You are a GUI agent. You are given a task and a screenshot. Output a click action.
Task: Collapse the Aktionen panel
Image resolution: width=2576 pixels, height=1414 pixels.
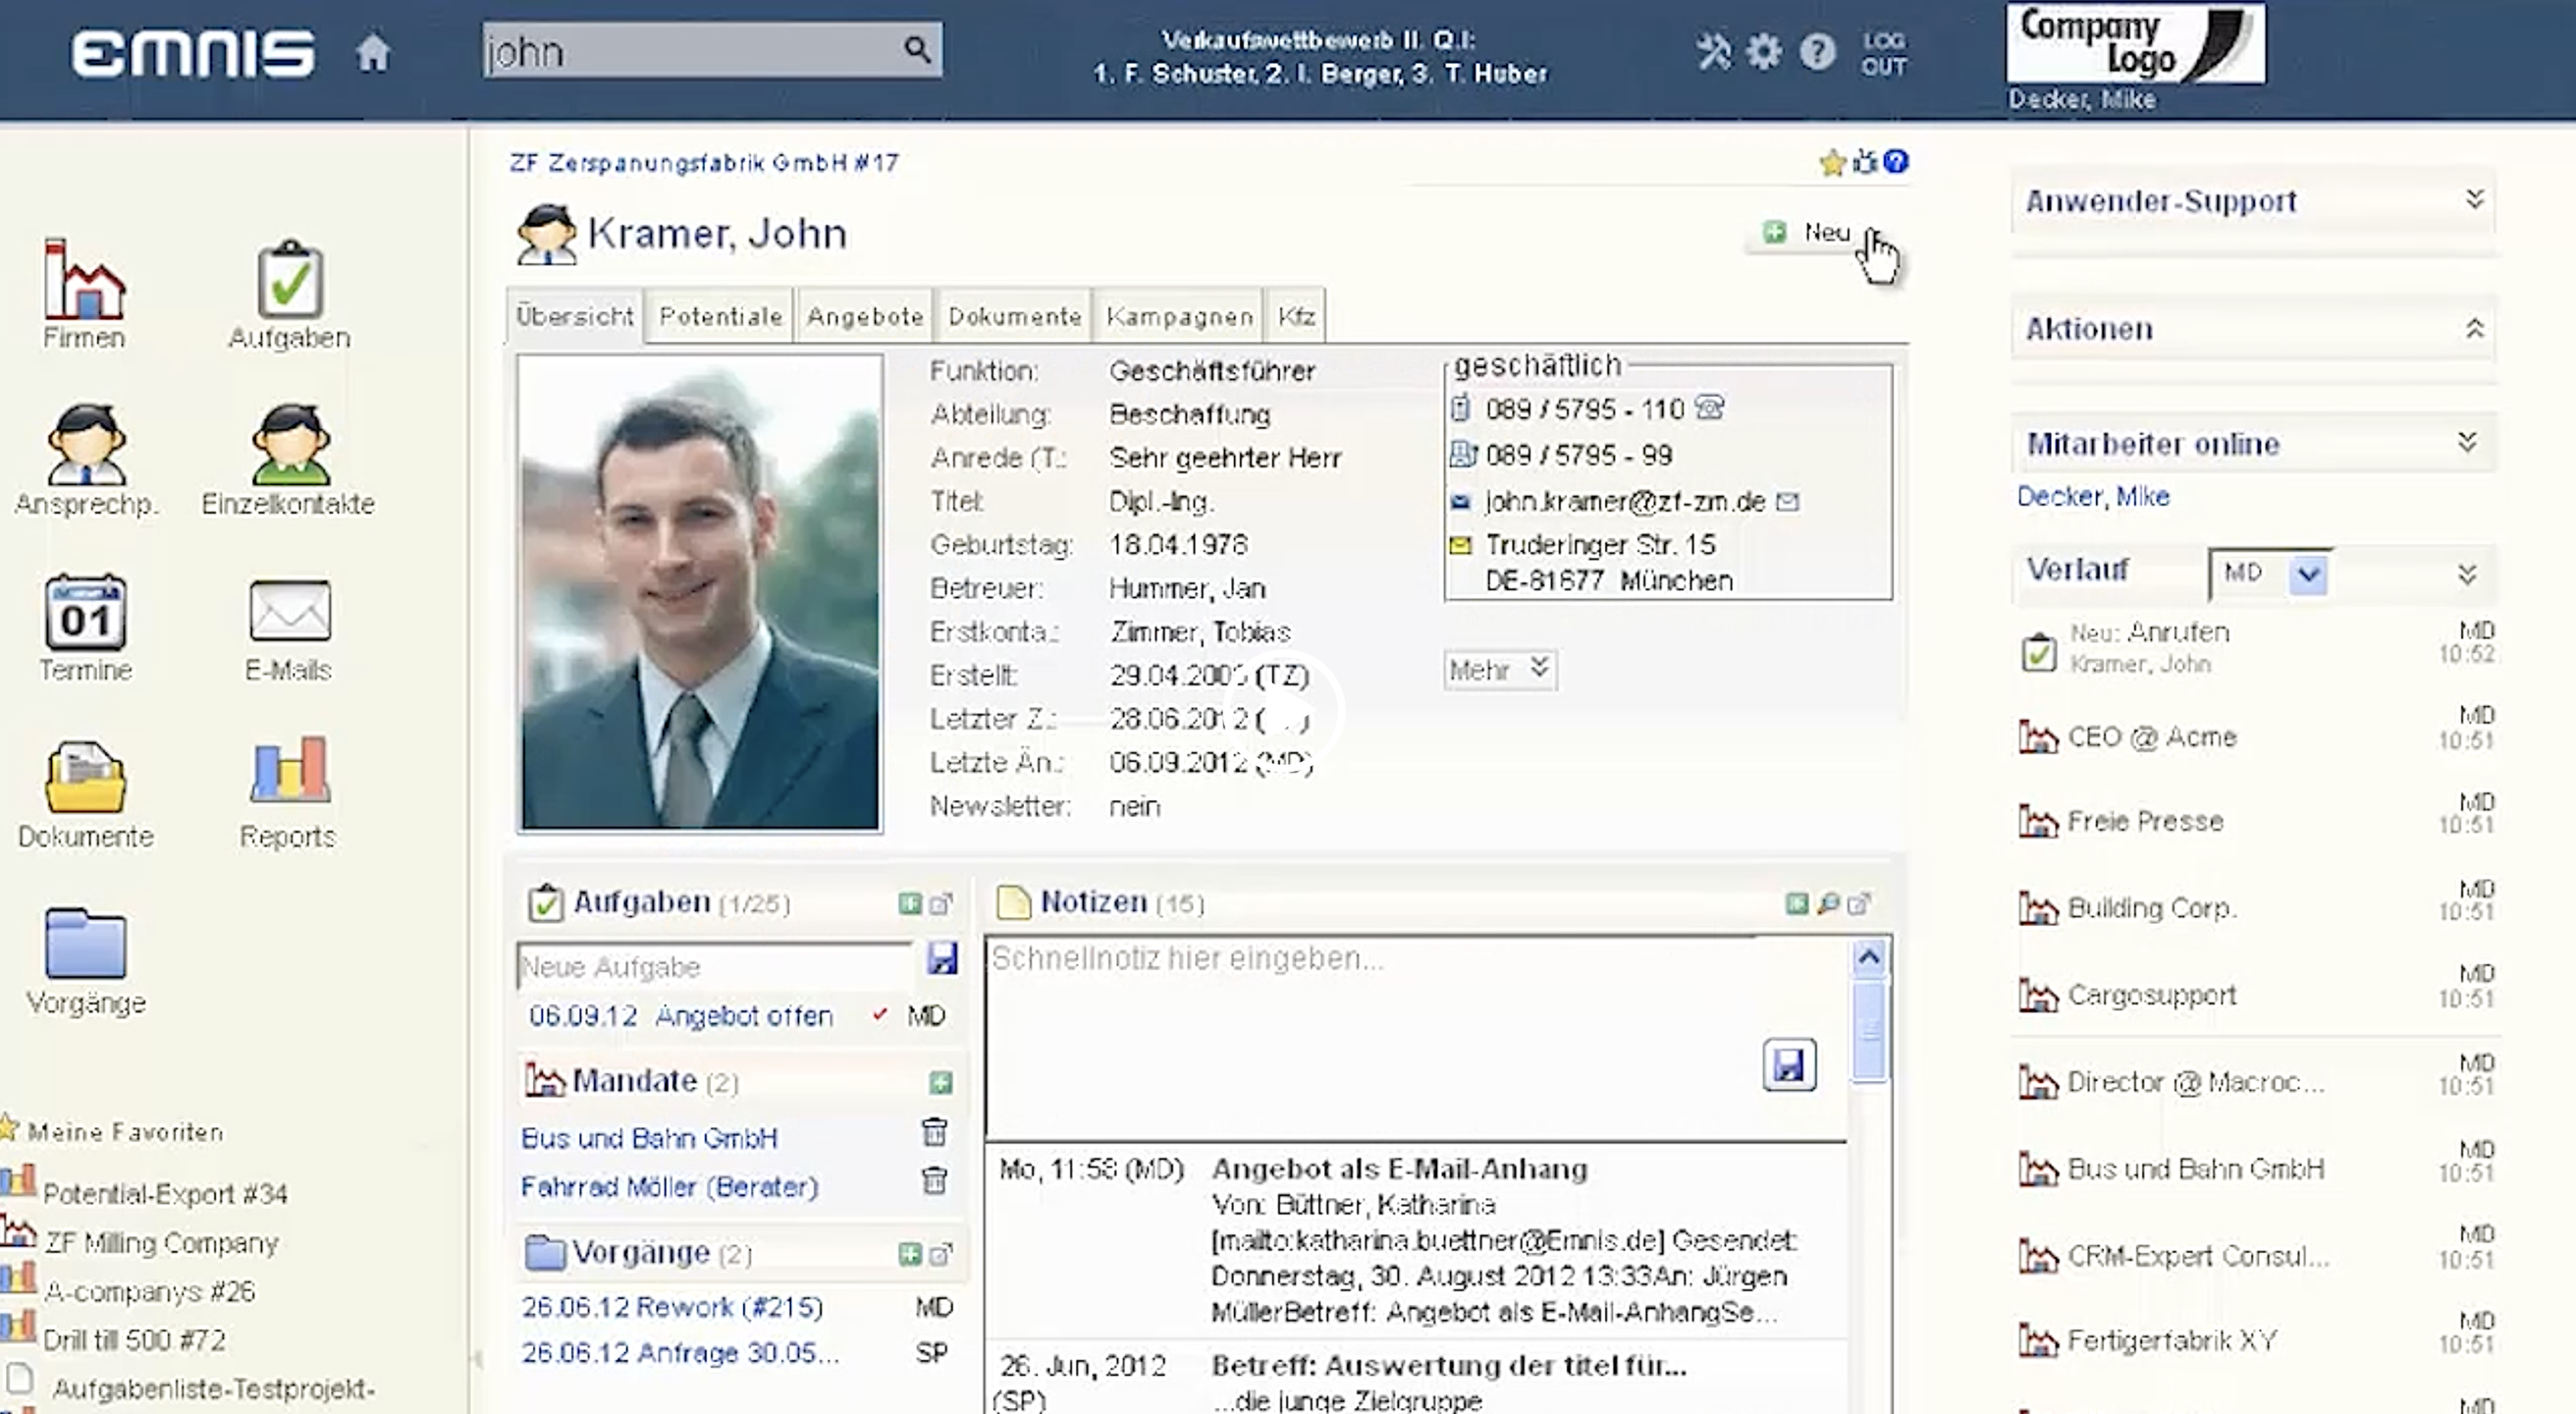point(2474,329)
